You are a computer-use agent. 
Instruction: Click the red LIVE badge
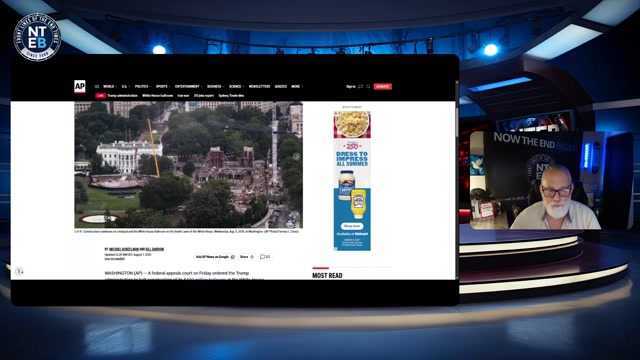coord(100,96)
